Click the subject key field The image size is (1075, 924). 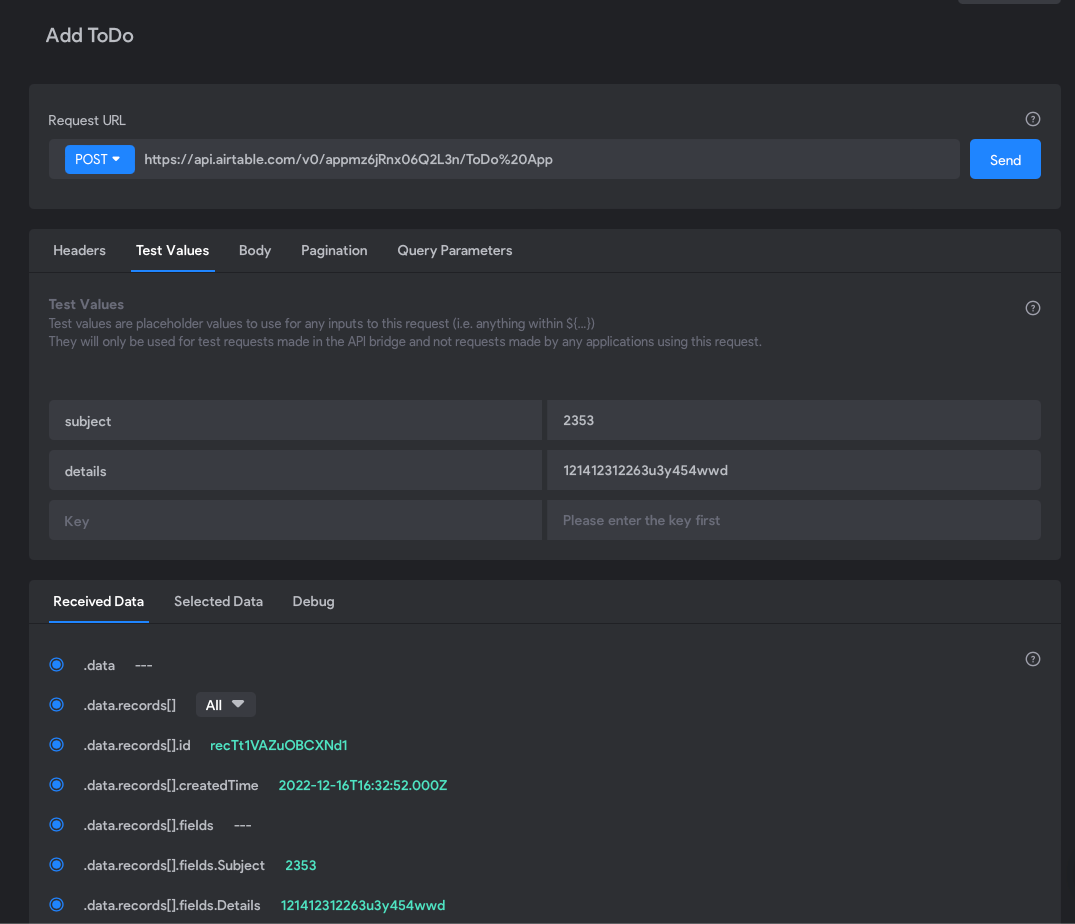[295, 421]
